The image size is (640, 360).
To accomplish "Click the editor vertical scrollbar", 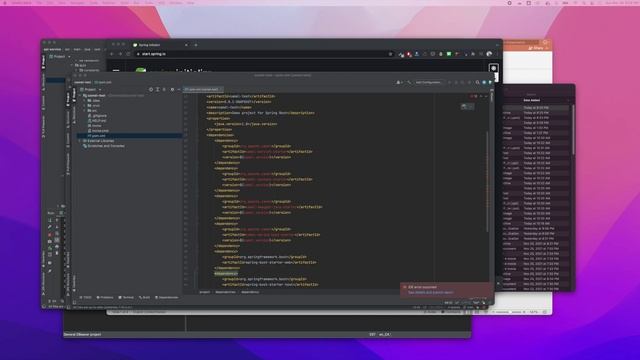I will (x=487, y=182).
